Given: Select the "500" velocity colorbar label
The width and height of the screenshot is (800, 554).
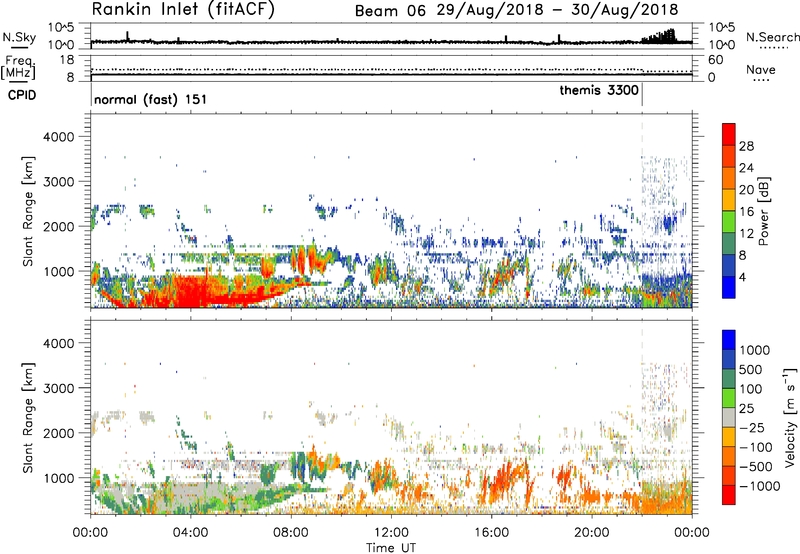Looking at the screenshot, I should pos(751,370).
